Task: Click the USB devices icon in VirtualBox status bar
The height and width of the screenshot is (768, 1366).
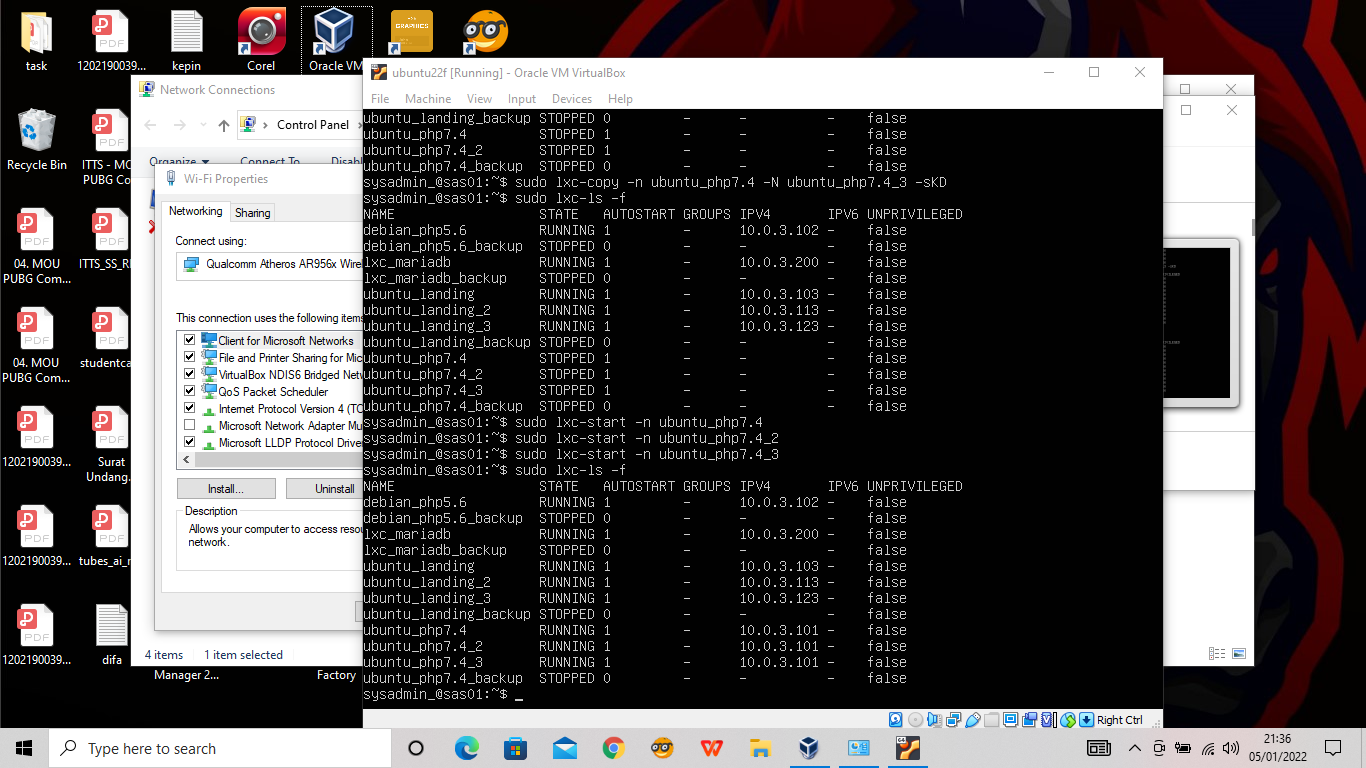Action: 973,720
